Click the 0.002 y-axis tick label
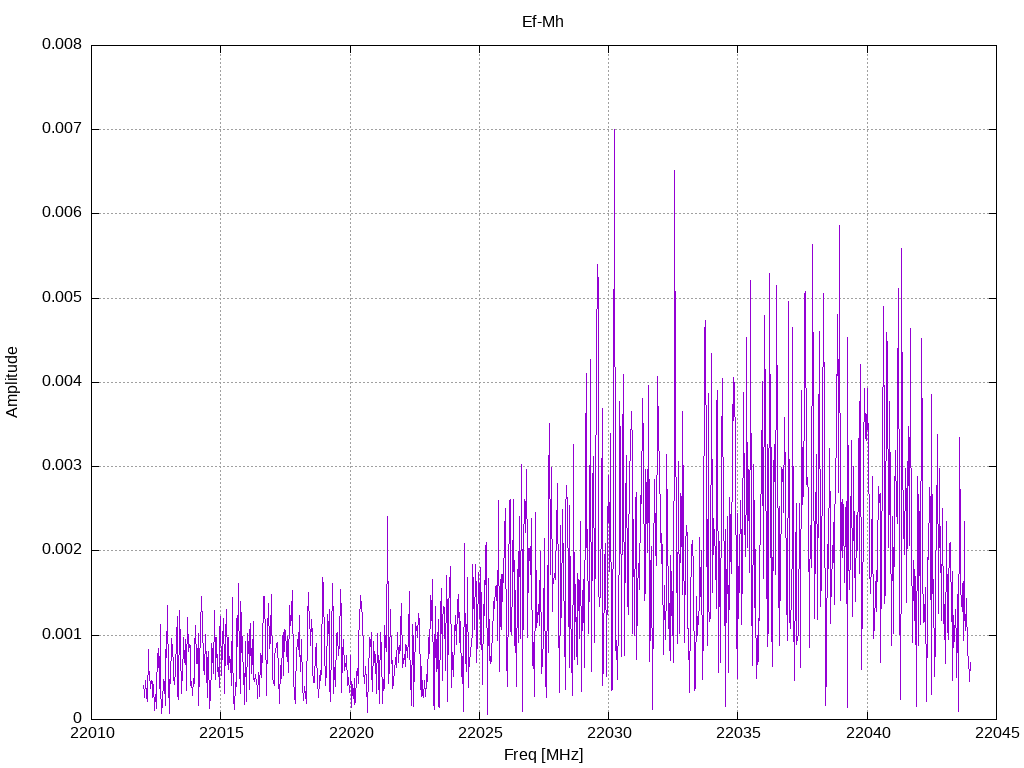 pyautogui.click(x=62, y=550)
